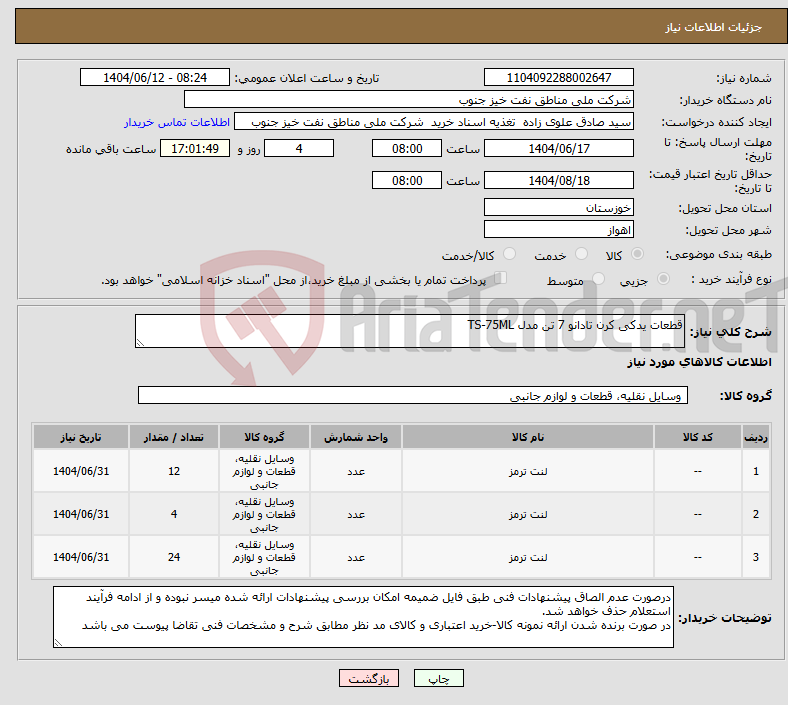This screenshot has height=705, width=788.
Task: Click the تعداد / مقدار column header
Action: tap(174, 437)
